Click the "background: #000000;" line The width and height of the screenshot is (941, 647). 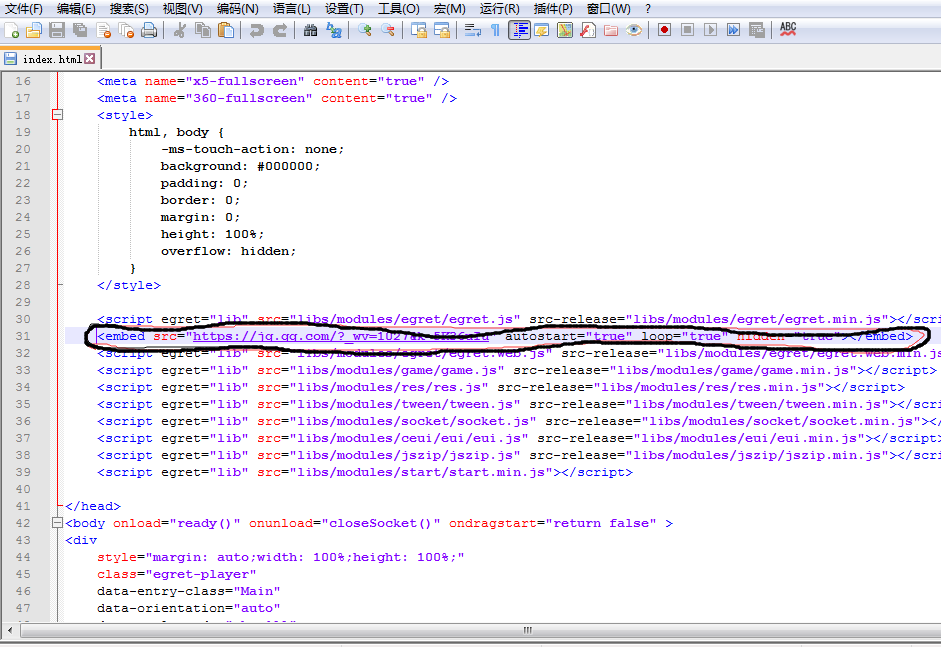[x=240, y=166]
